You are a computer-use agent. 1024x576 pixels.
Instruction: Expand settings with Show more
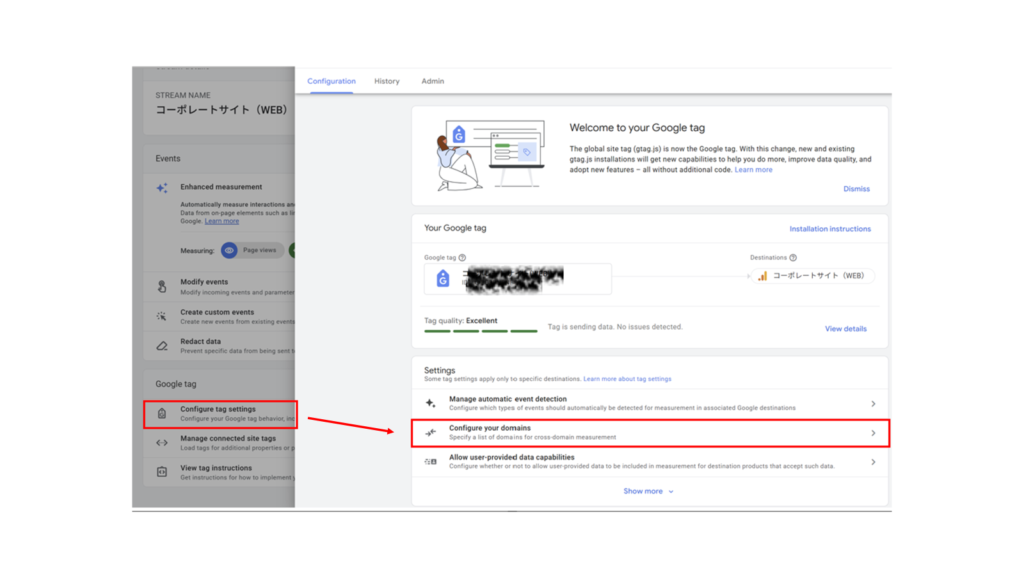pyautogui.click(x=648, y=491)
